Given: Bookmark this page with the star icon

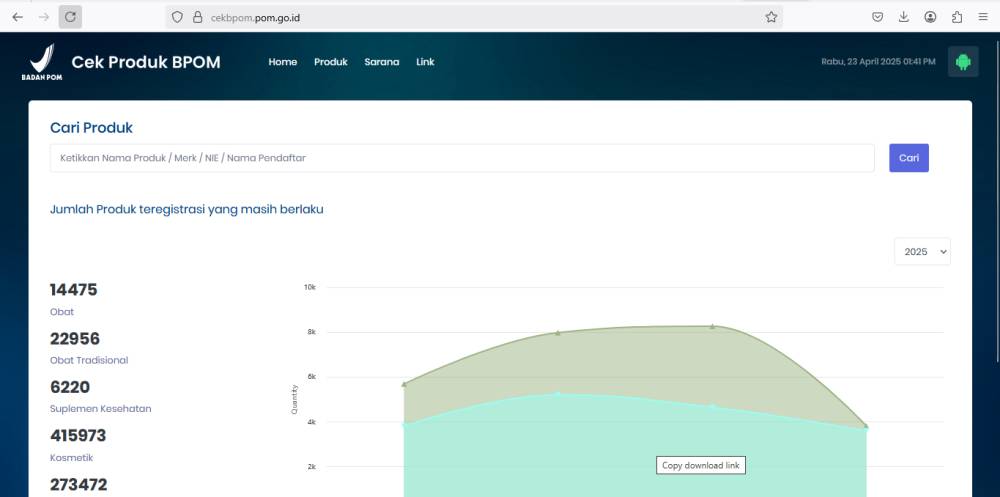Looking at the screenshot, I should (771, 17).
